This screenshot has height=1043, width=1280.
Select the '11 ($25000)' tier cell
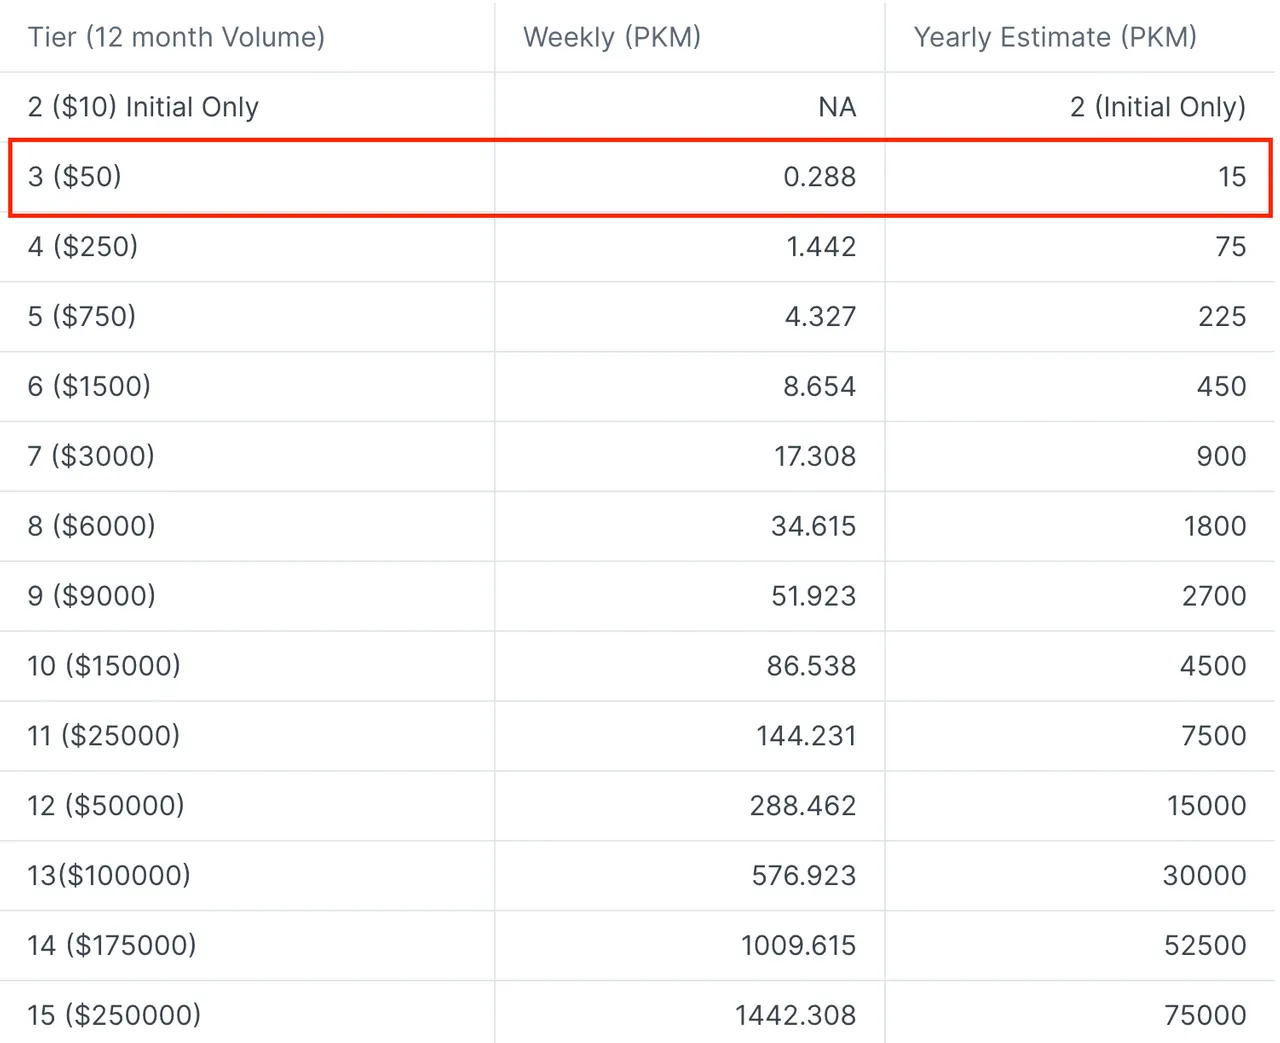tap(104, 736)
